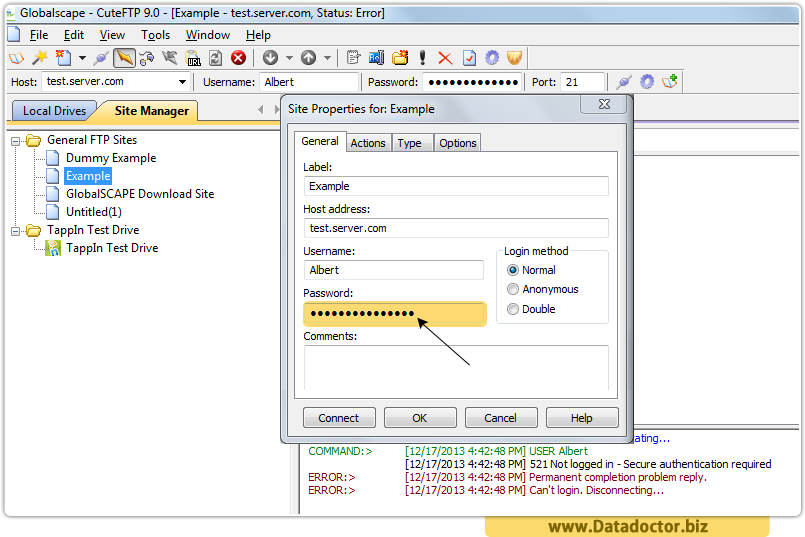
Task: Click the gold shield icon
Action: pyautogui.click(x=514, y=58)
